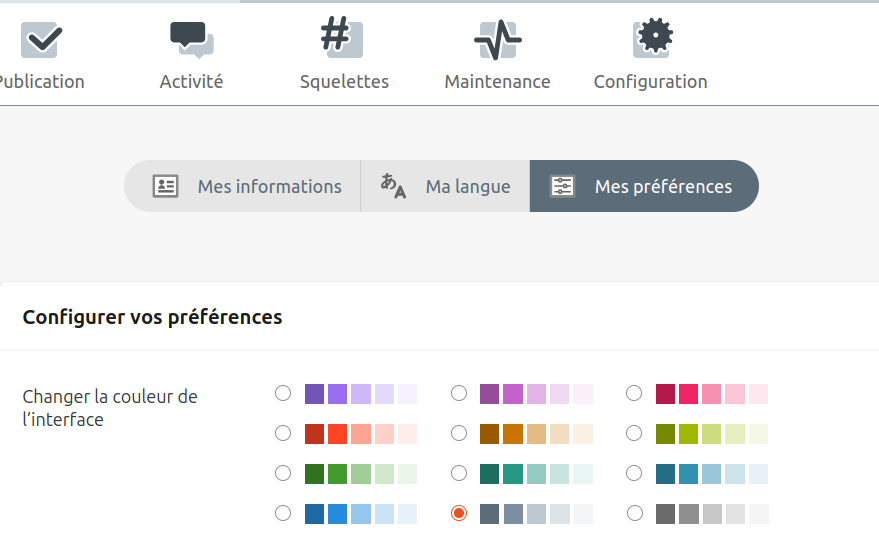Open the Squelettes menu label

[x=344, y=82]
